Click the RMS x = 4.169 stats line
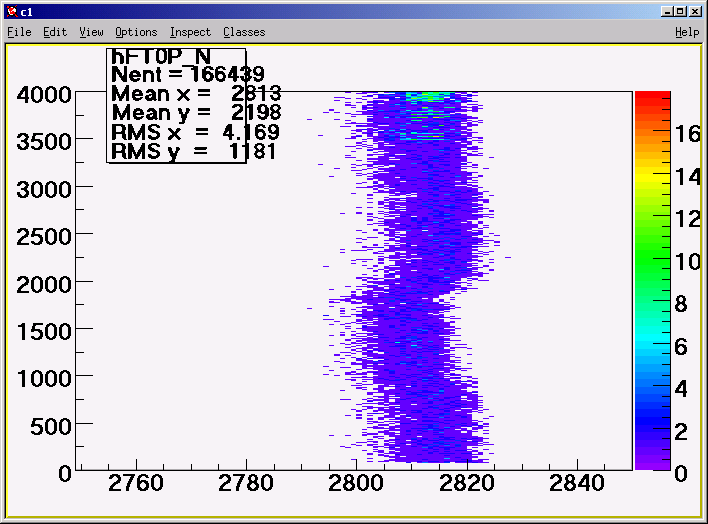The image size is (708, 524). (195, 132)
